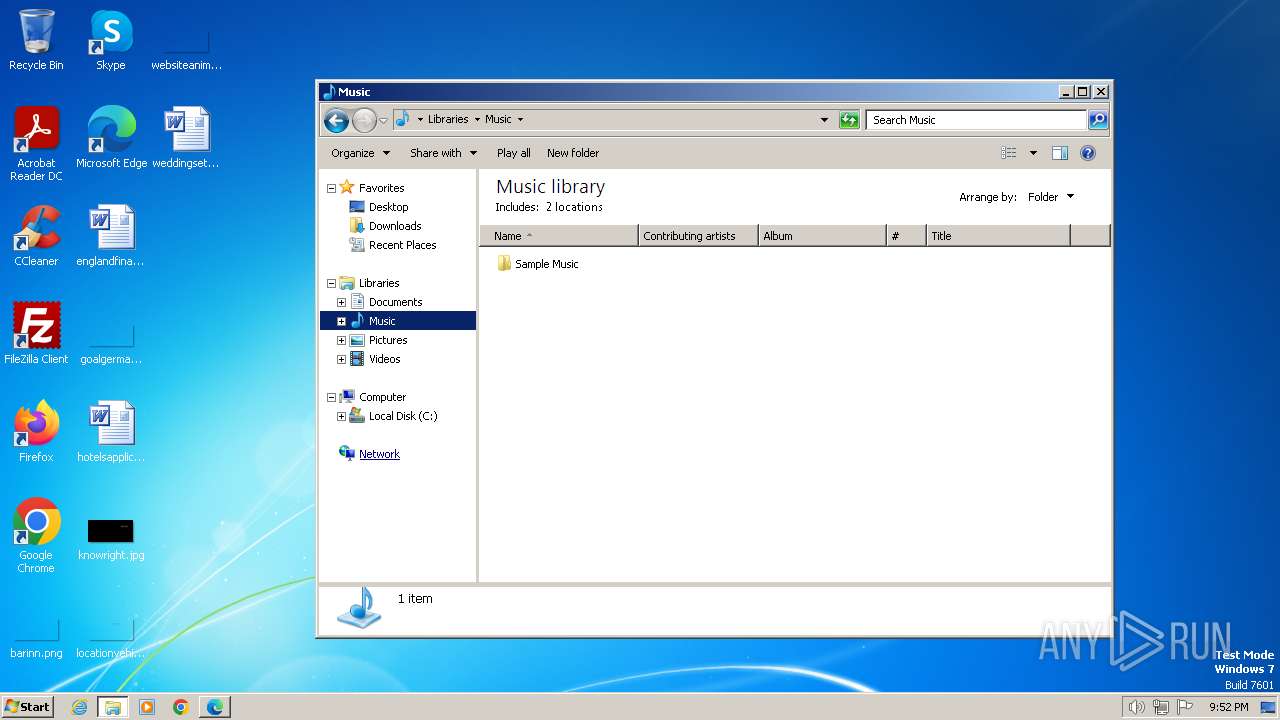Open CCleaner desktop shortcut
1280x720 pixels.
(36, 235)
